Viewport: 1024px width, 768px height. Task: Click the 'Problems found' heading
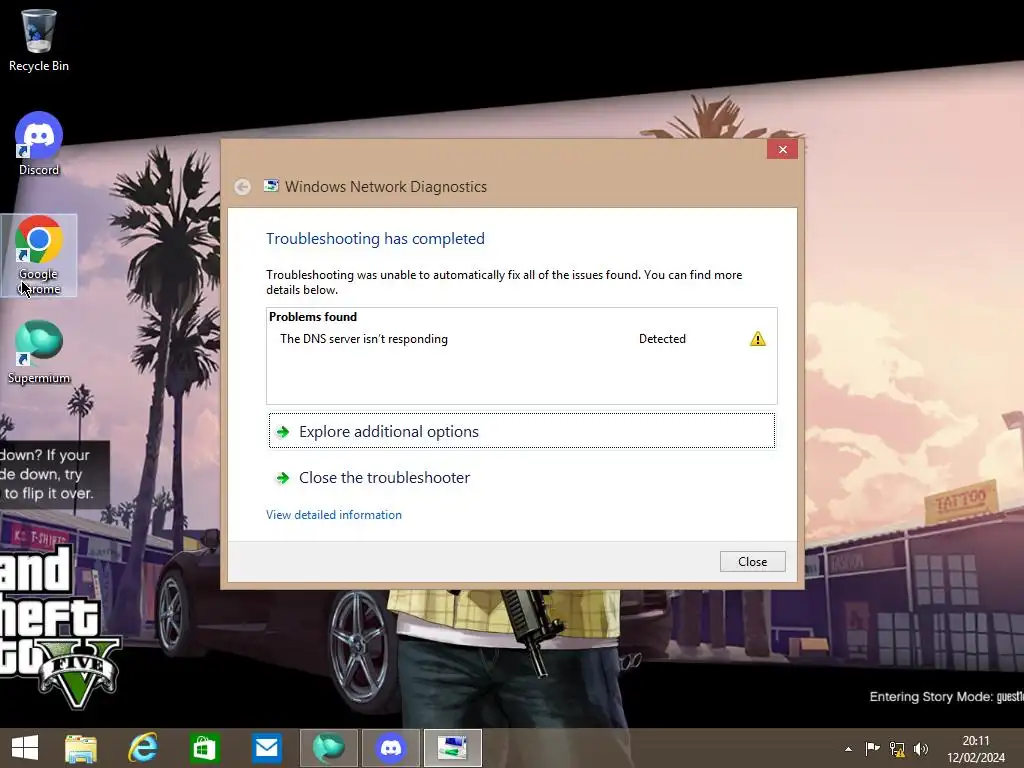313,317
